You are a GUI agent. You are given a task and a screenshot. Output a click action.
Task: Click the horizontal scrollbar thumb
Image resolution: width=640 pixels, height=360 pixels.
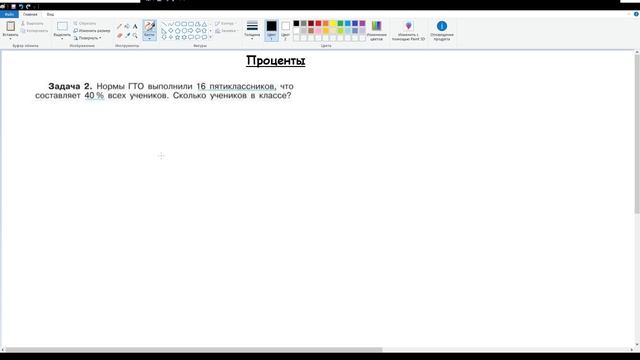[194, 350]
